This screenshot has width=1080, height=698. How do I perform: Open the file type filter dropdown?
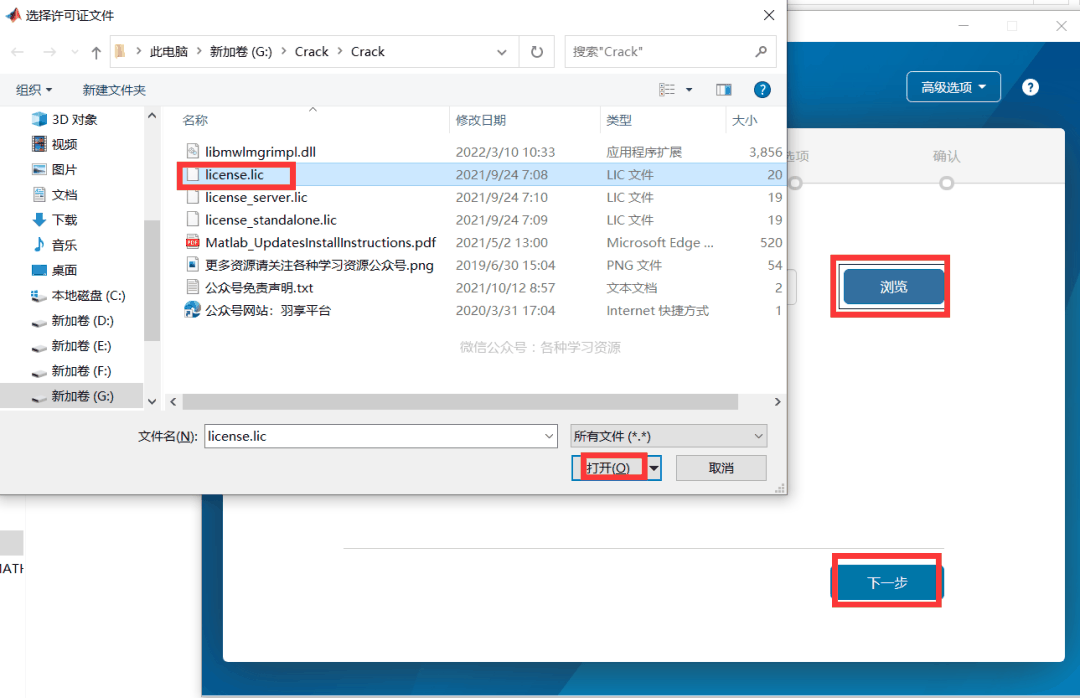(667, 436)
